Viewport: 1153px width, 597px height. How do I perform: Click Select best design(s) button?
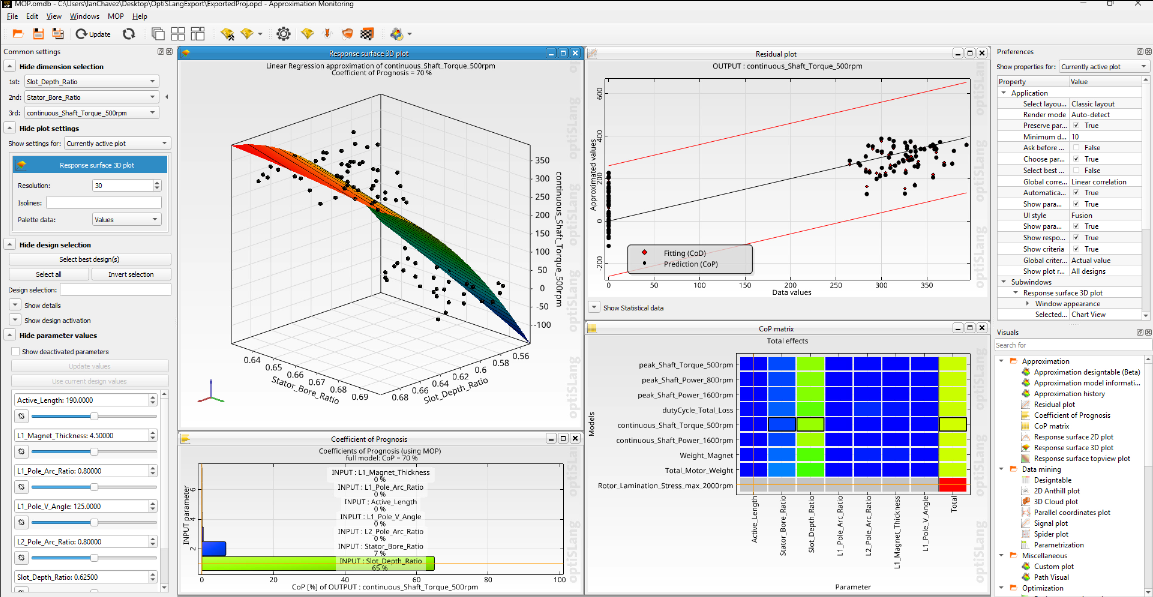point(90,260)
